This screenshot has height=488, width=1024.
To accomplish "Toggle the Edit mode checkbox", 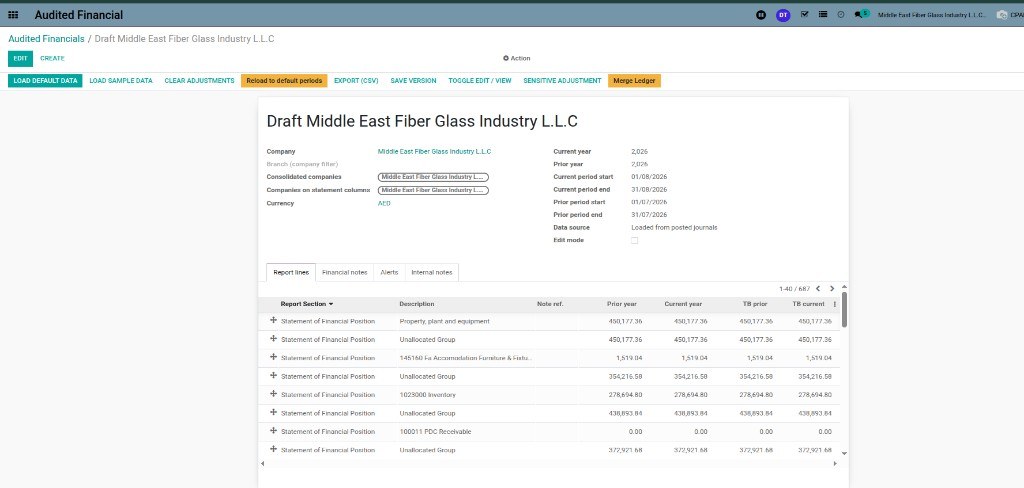I will (634, 240).
